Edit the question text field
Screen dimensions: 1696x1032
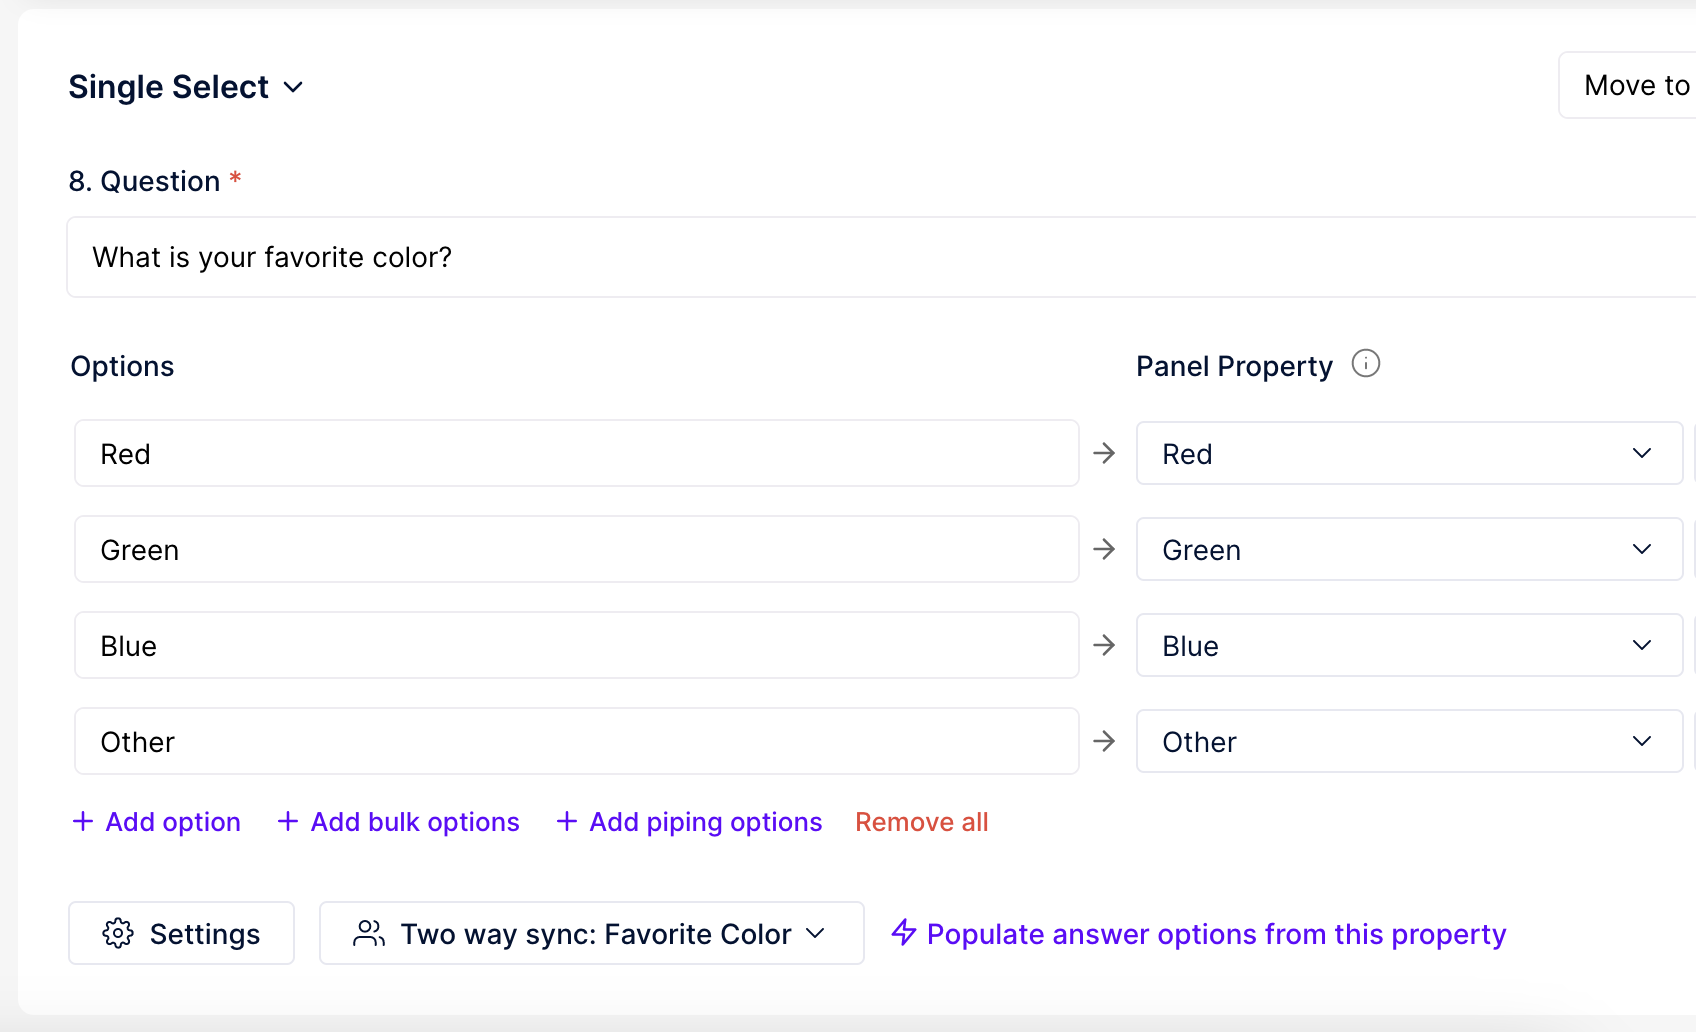[x=881, y=257]
